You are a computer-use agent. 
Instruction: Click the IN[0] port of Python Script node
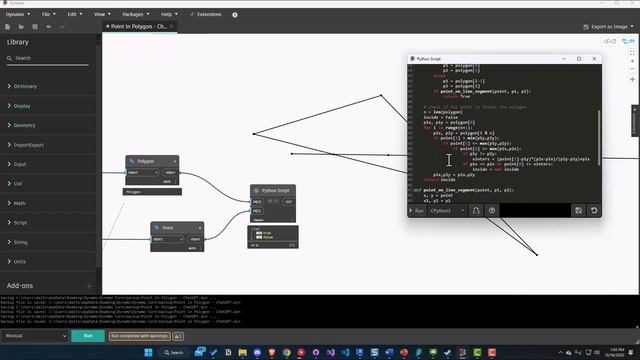(x=257, y=202)
